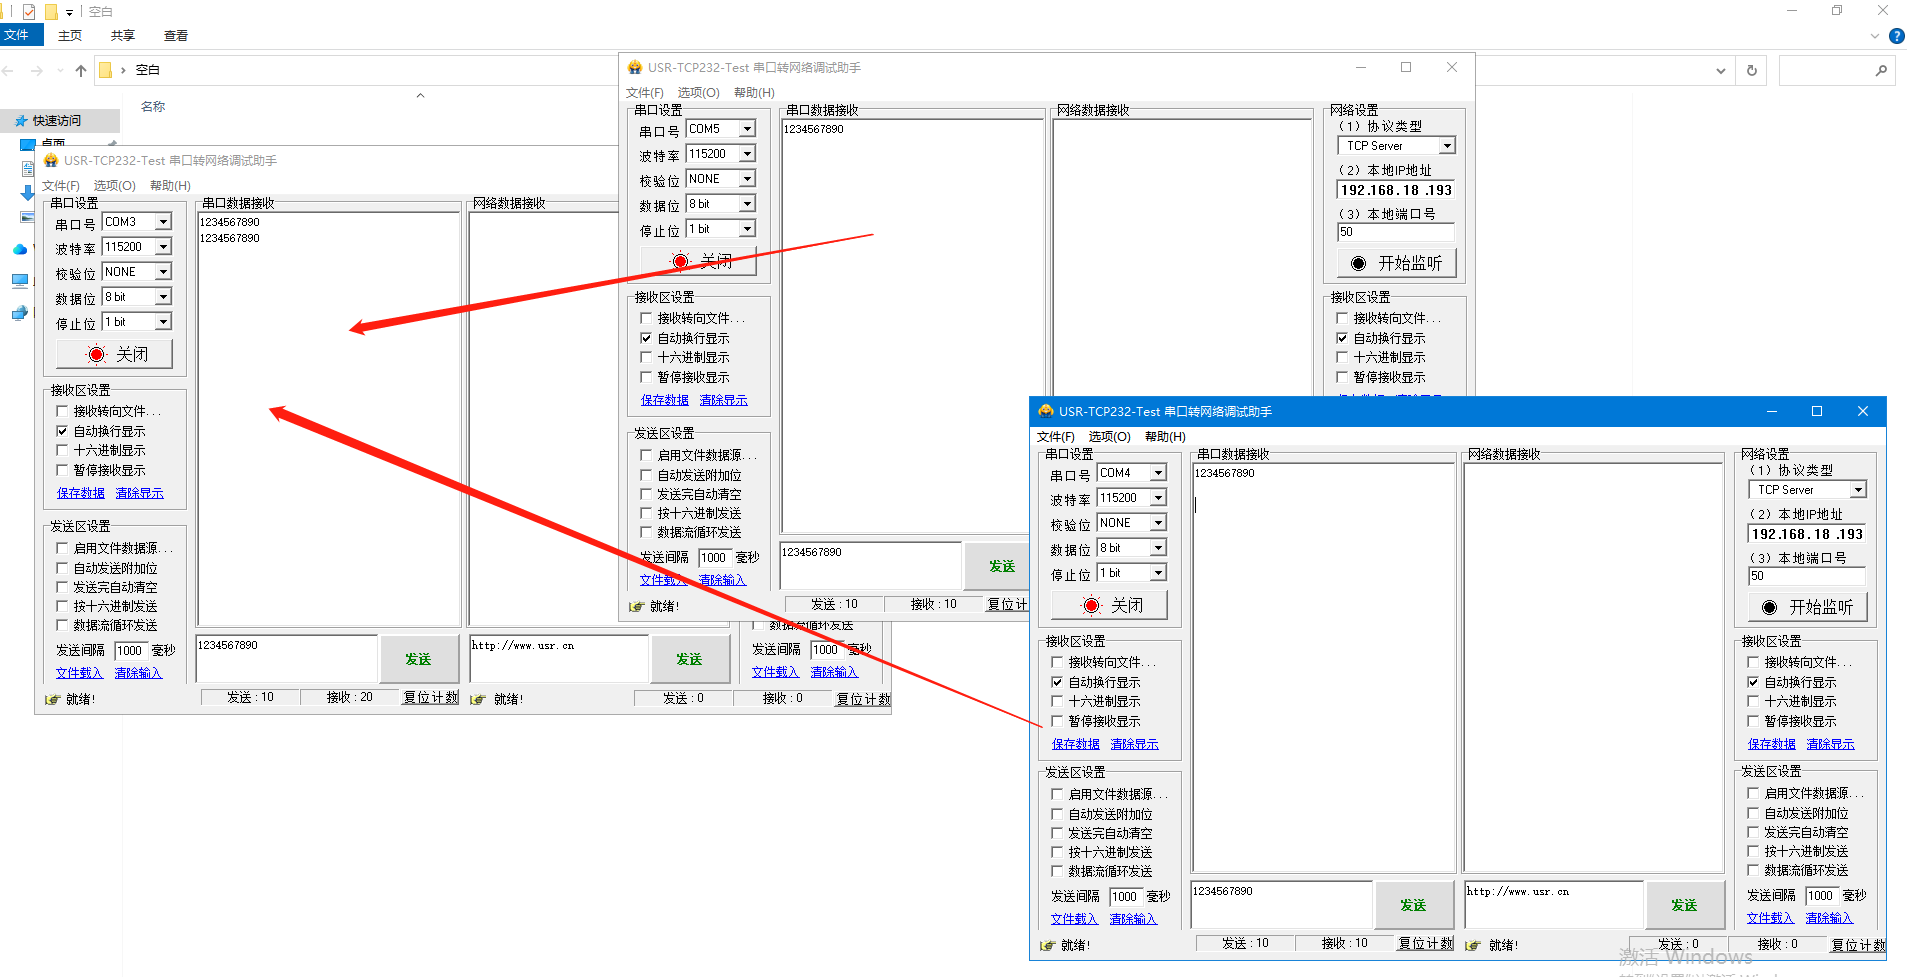This screenshot has height=977, width=1907.
Task: Click the app icon in COM4 window title bar
Action: click(x=1045, y=411)
